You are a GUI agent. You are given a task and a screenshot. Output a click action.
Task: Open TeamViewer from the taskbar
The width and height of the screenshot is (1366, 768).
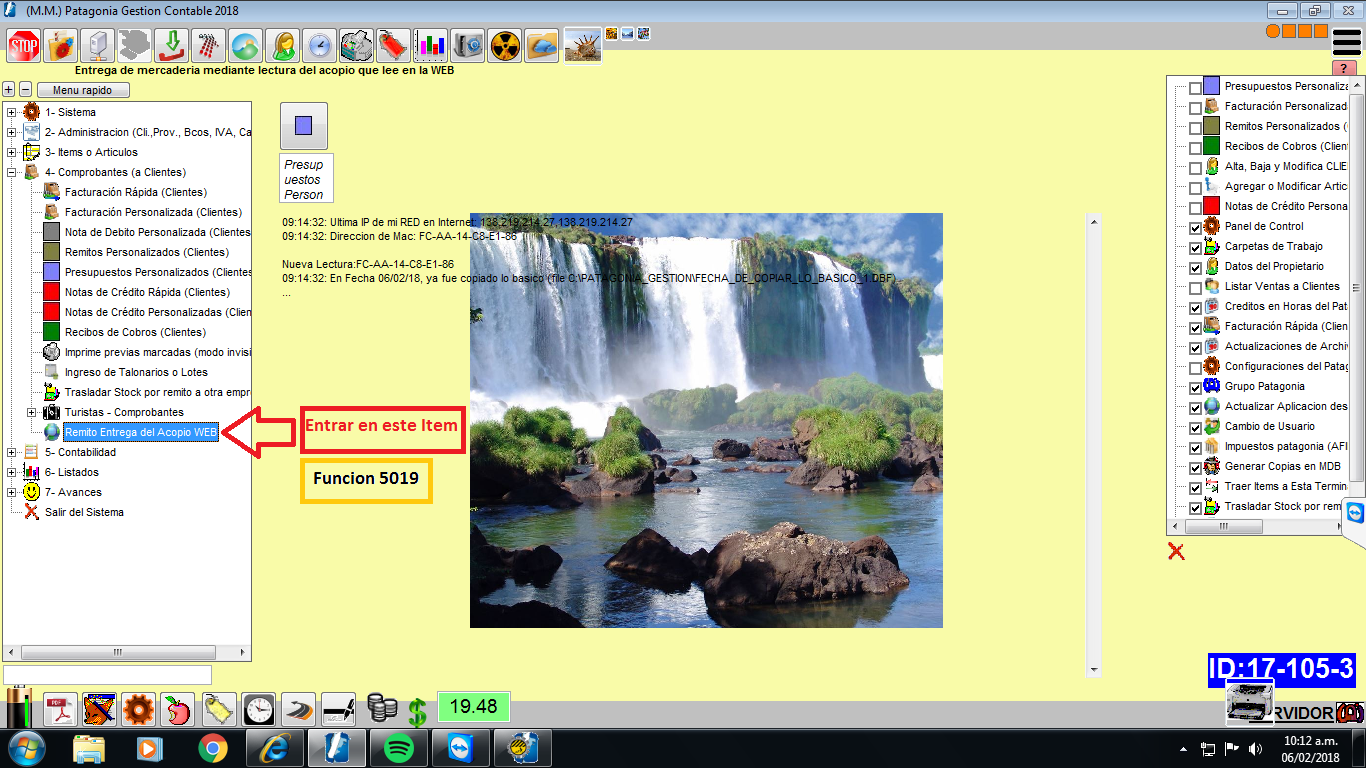pyautogui.click(x=461, y=748)
